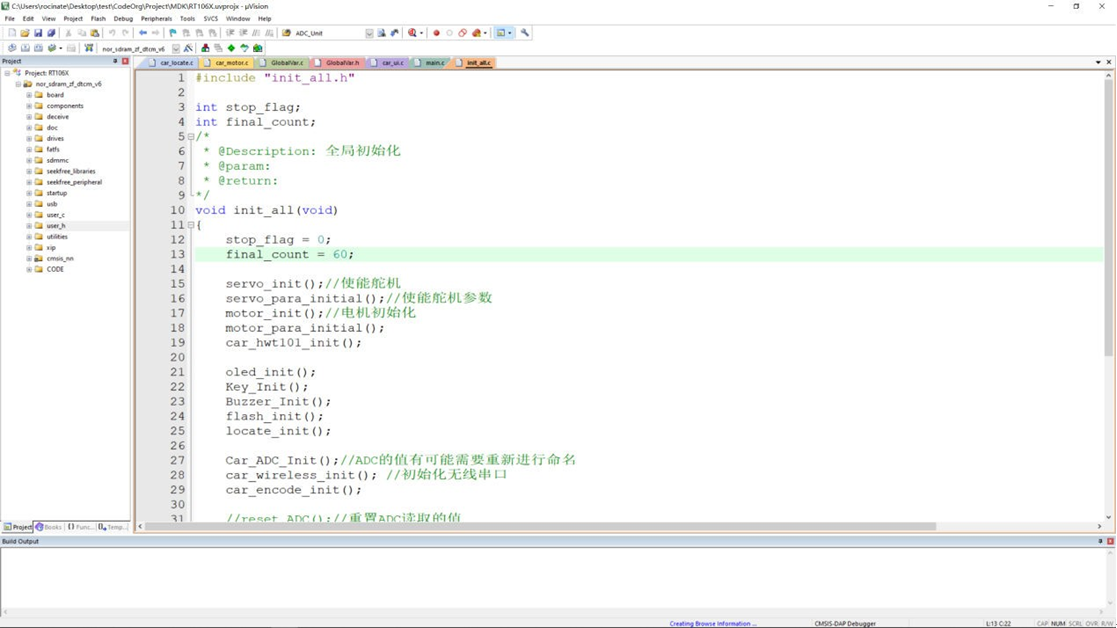
Task: Collapse the comment block at line 5
Action: pos(191,137)
